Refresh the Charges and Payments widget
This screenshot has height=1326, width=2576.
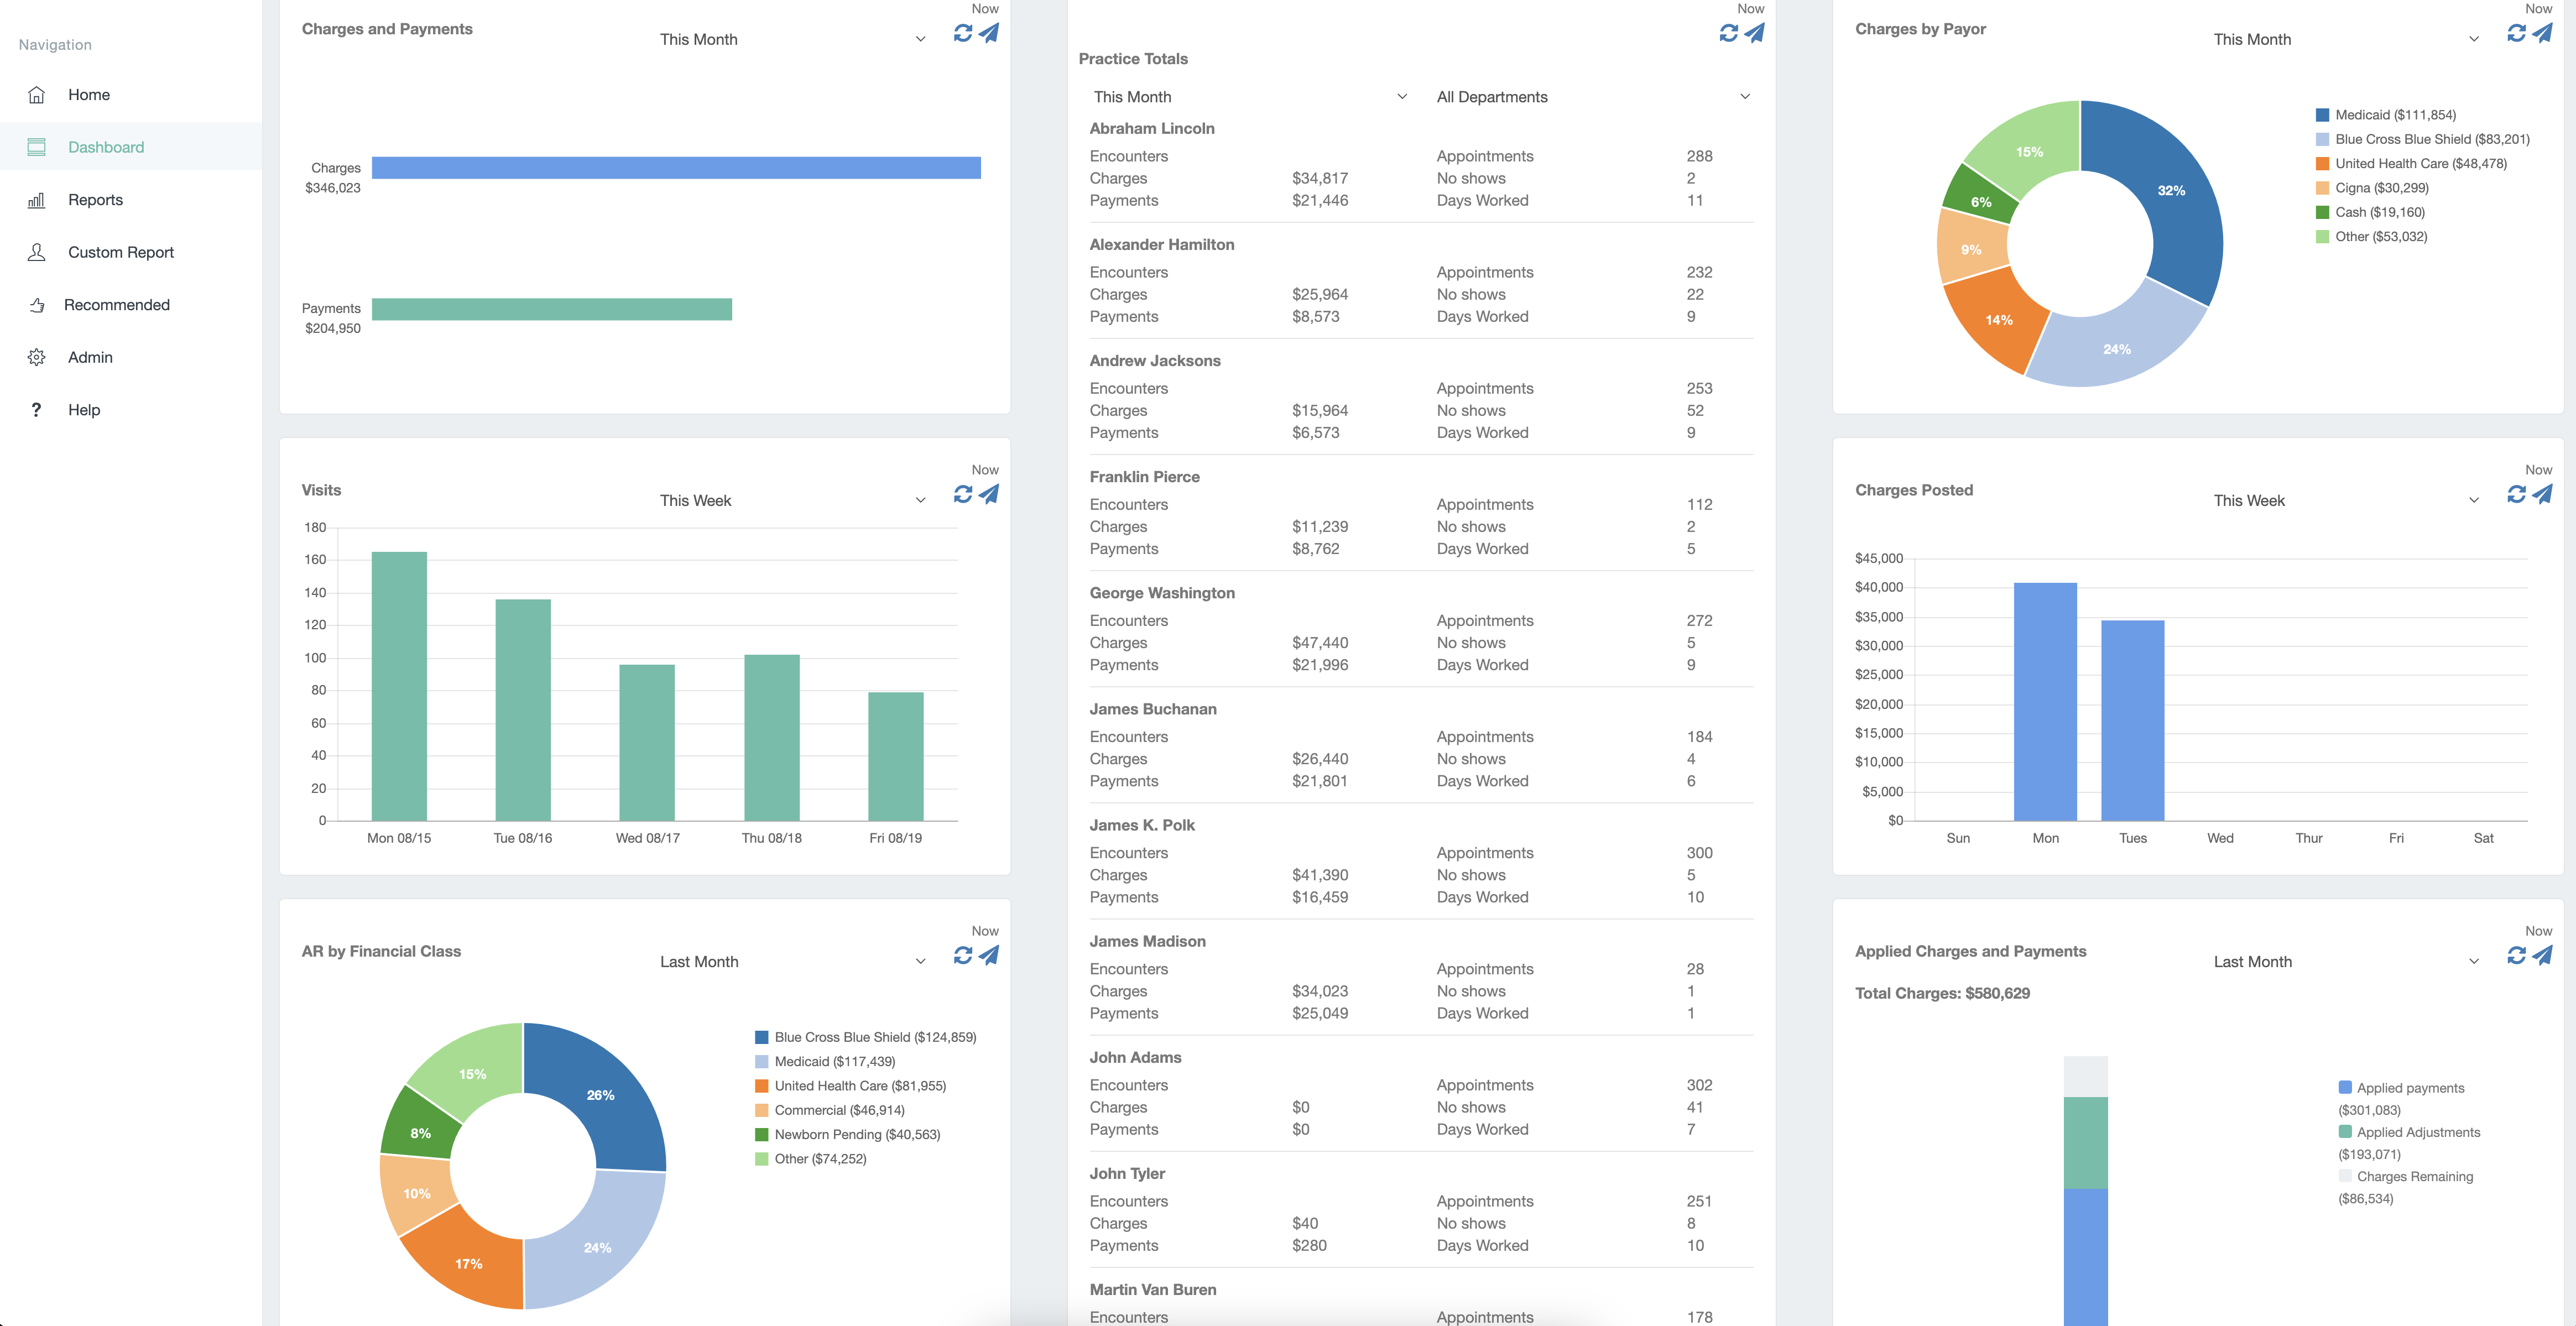[962, 33]
